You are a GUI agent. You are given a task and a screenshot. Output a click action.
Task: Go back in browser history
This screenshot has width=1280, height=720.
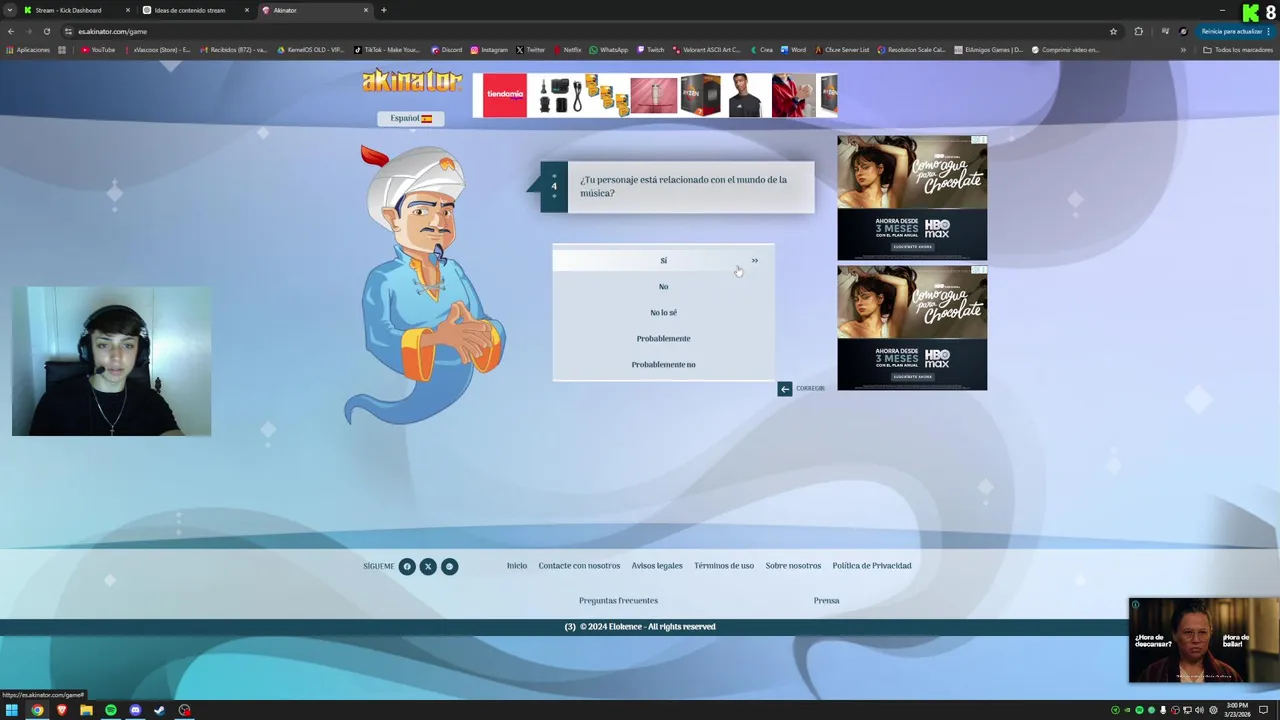[x=11, y=31]
